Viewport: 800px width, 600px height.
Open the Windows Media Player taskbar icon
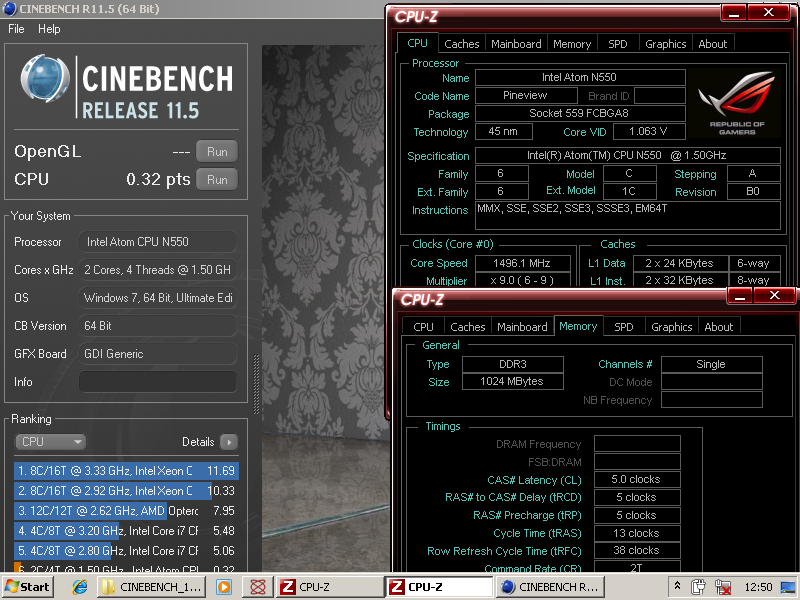pyautogui.click(x=223, y=587)
